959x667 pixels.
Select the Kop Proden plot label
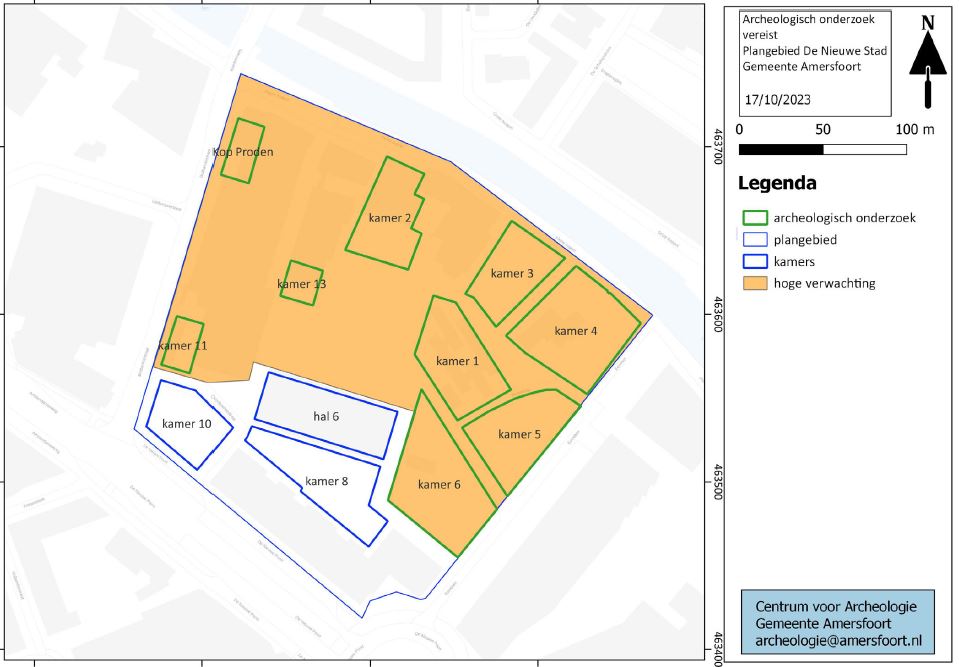coord(243,152)
